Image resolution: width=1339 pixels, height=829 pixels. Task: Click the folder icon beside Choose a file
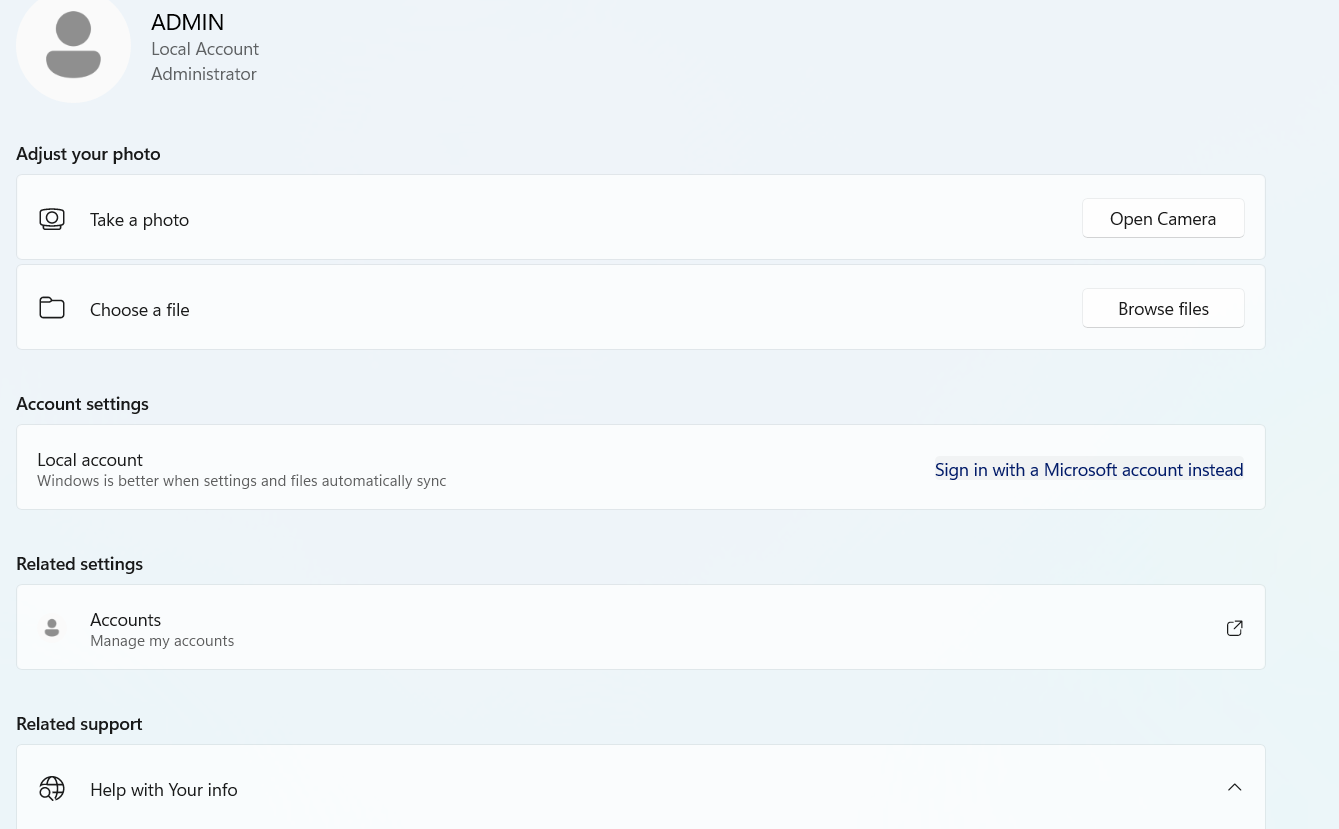coord(52,308)
